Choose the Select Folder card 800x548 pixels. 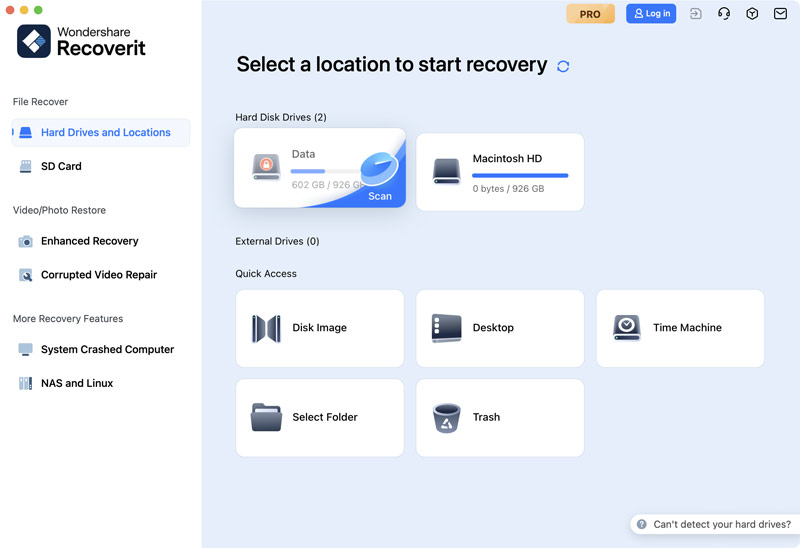[x=319, y=418]
